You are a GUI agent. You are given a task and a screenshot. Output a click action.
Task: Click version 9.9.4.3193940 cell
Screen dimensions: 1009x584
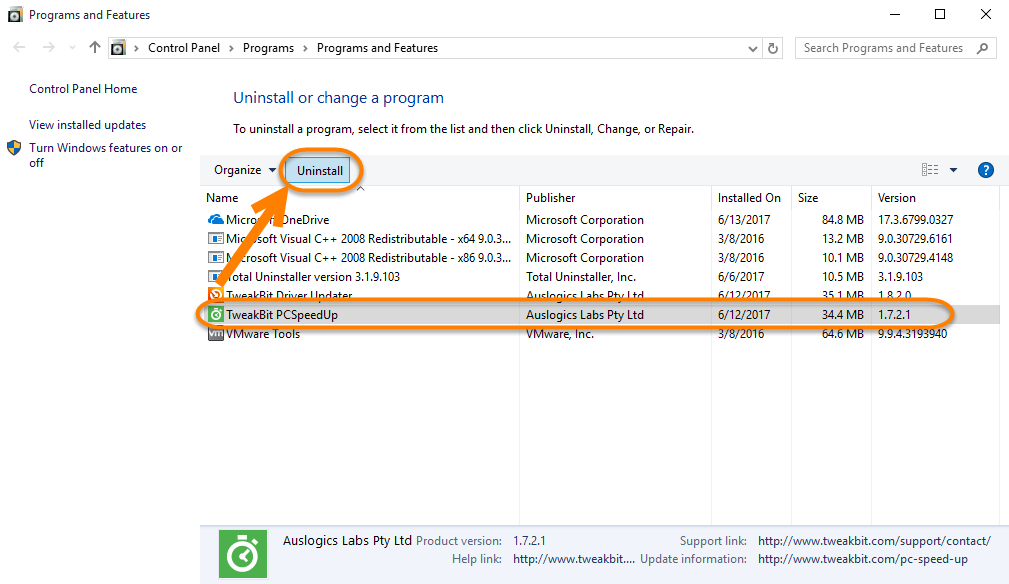tap(912, 334)
